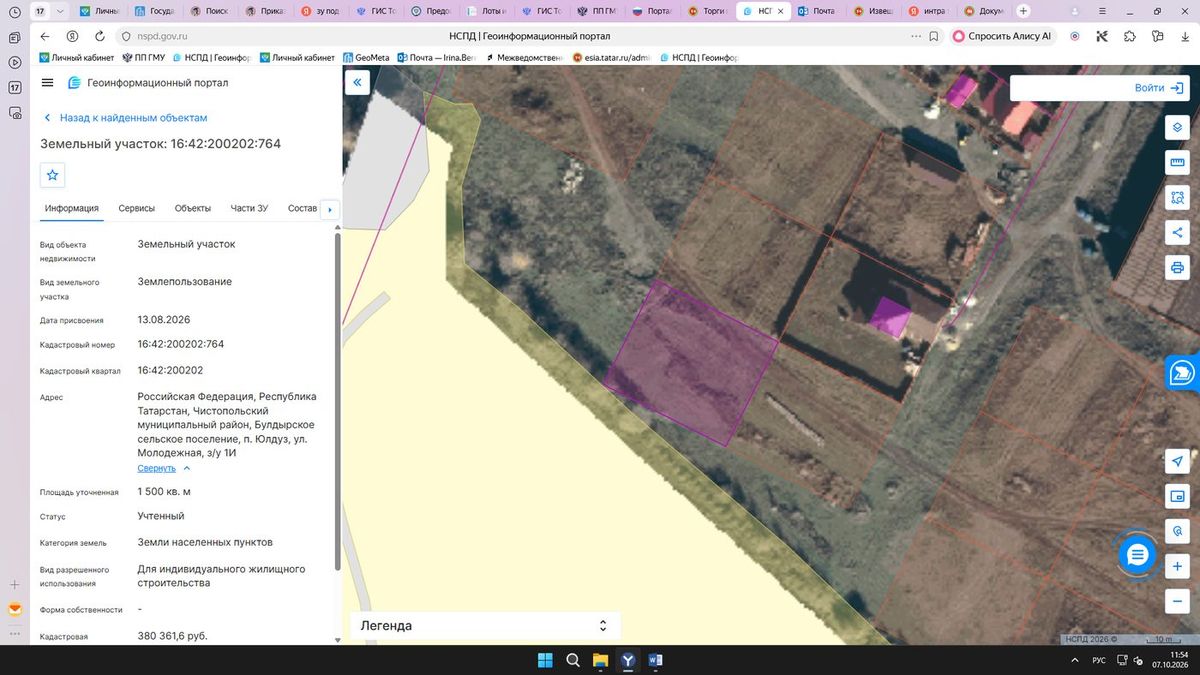The width and height of the screenshot is (1200, 675).
Task: Select the area search tool
Action: click(x=1177, y=198)
